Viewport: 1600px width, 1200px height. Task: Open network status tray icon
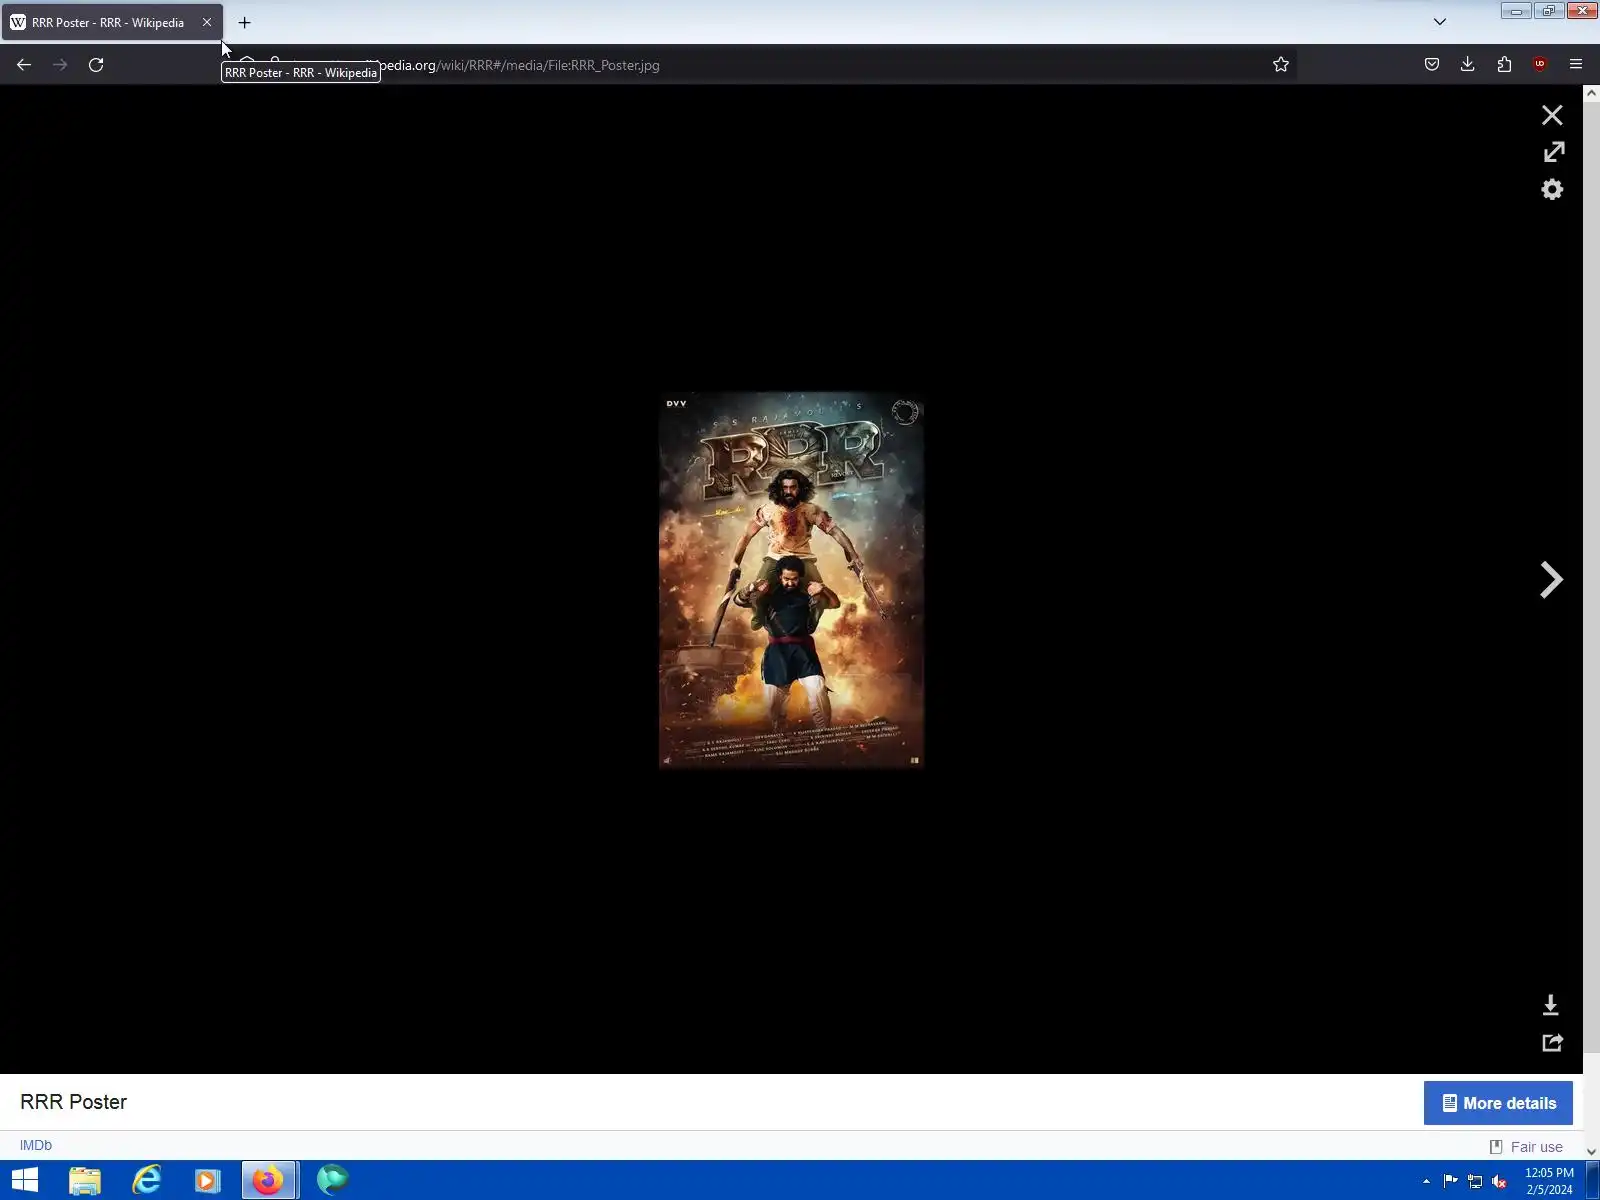(x=1475, y=1181)
